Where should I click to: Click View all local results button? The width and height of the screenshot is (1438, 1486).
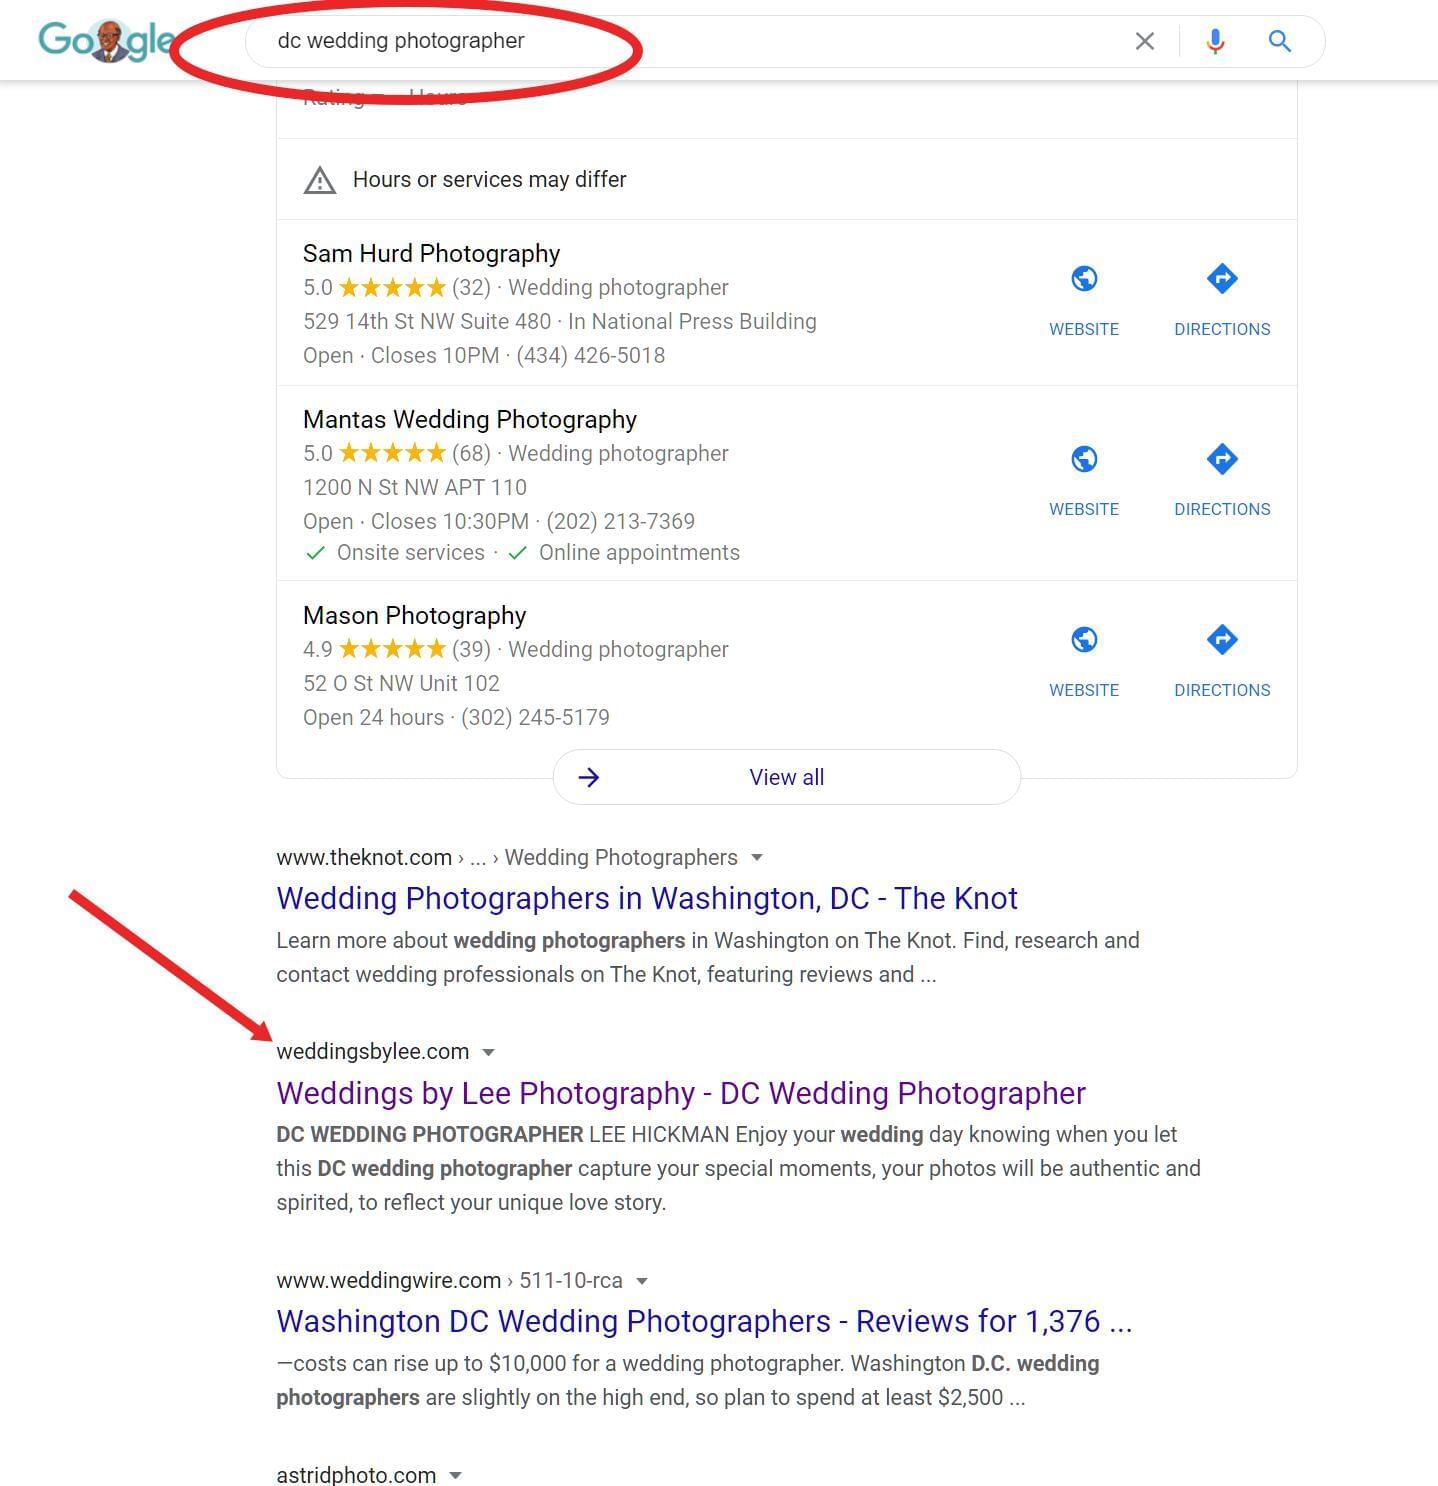pyautogui.click(x=787, y=777)
